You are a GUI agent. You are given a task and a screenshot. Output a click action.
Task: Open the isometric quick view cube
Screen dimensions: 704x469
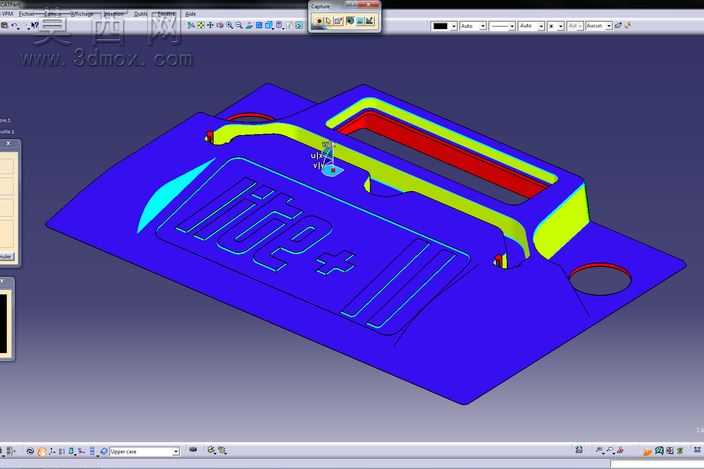point(269,26)
